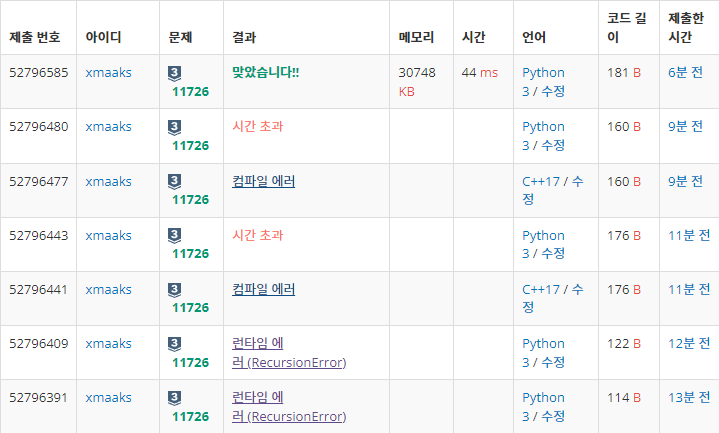Open xmaaks profile in row 52796441

(x=109, y=290)
